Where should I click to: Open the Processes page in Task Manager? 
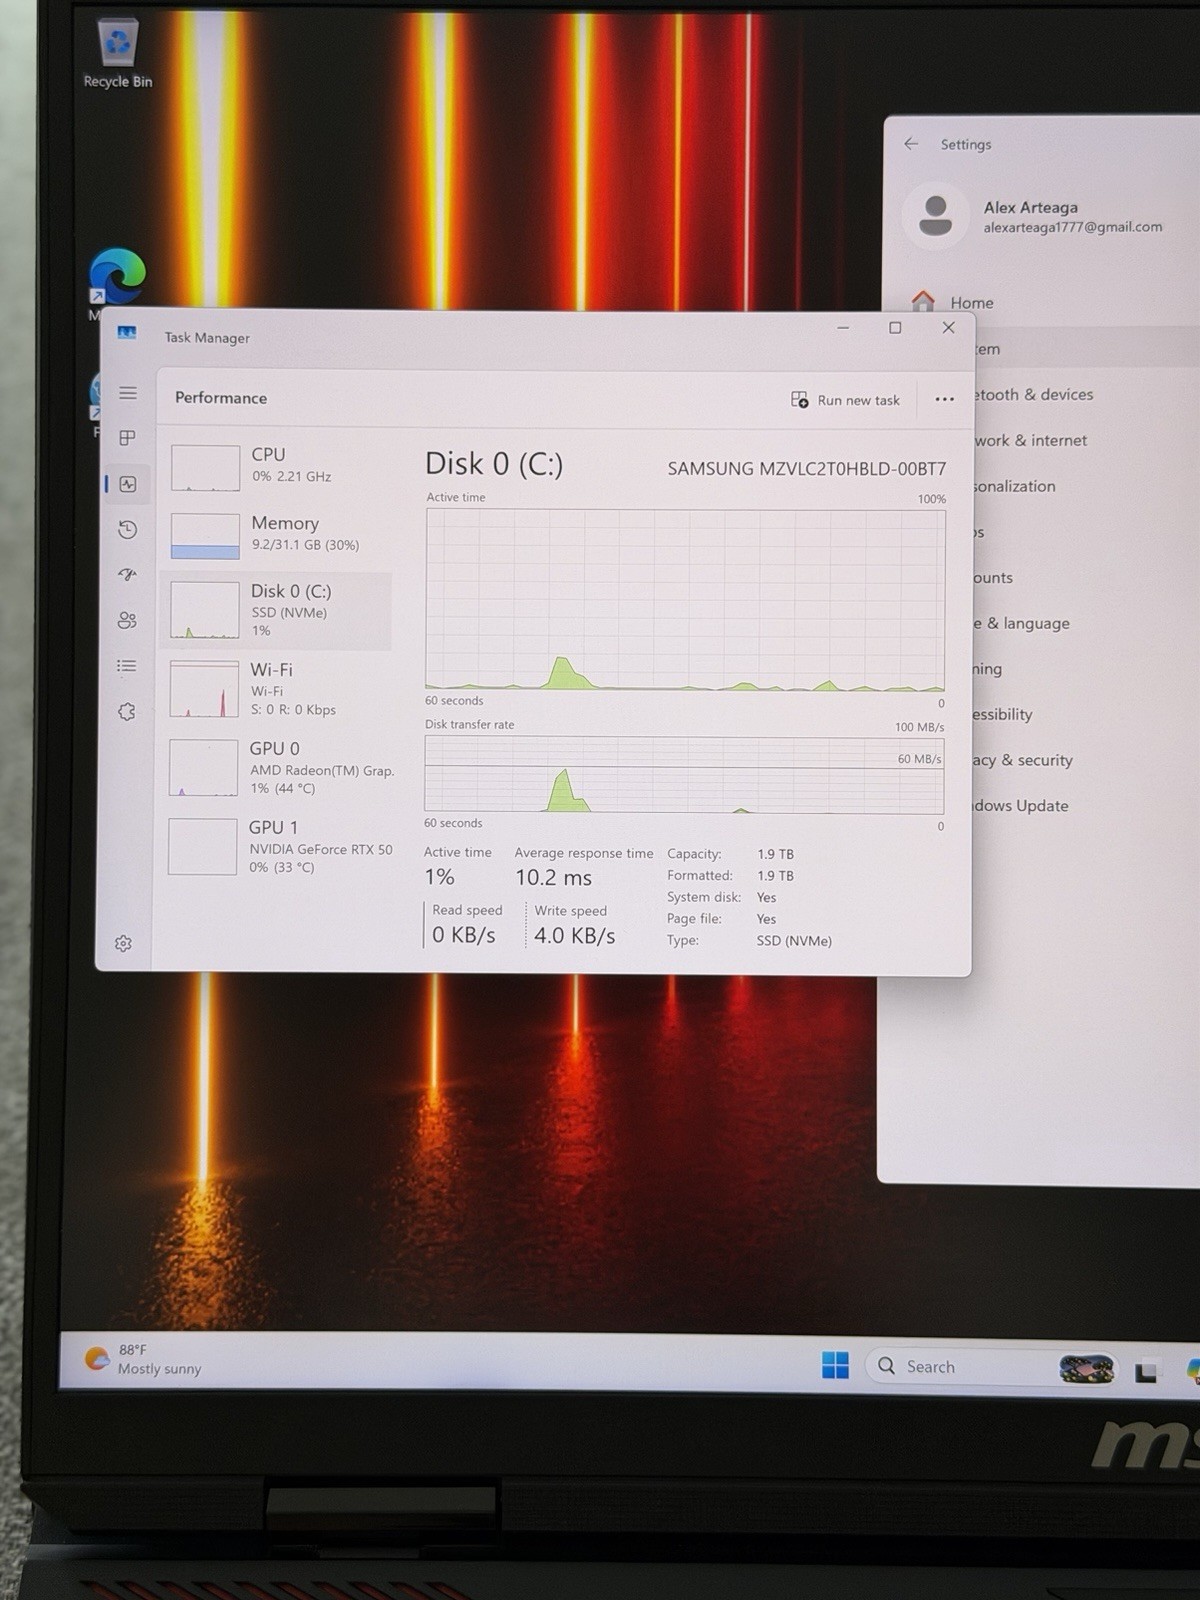(x=128, y=438)
